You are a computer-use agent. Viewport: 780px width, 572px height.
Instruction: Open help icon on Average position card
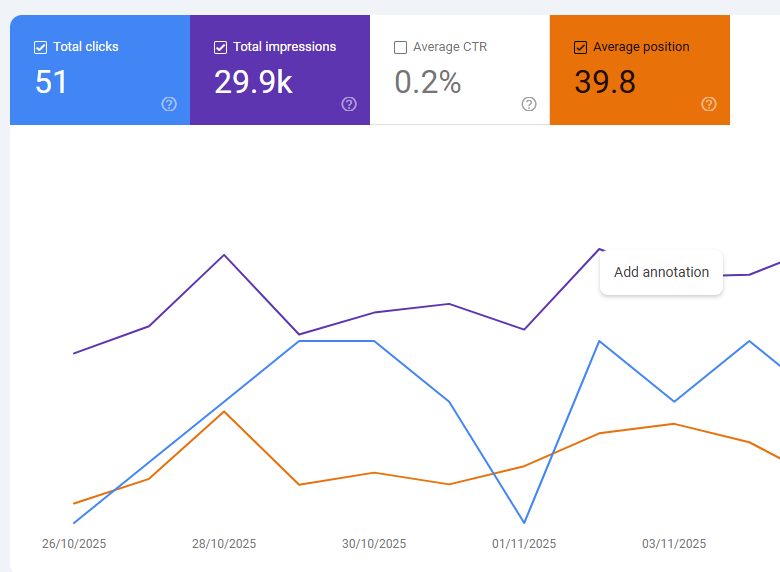[x=709, y=104]
